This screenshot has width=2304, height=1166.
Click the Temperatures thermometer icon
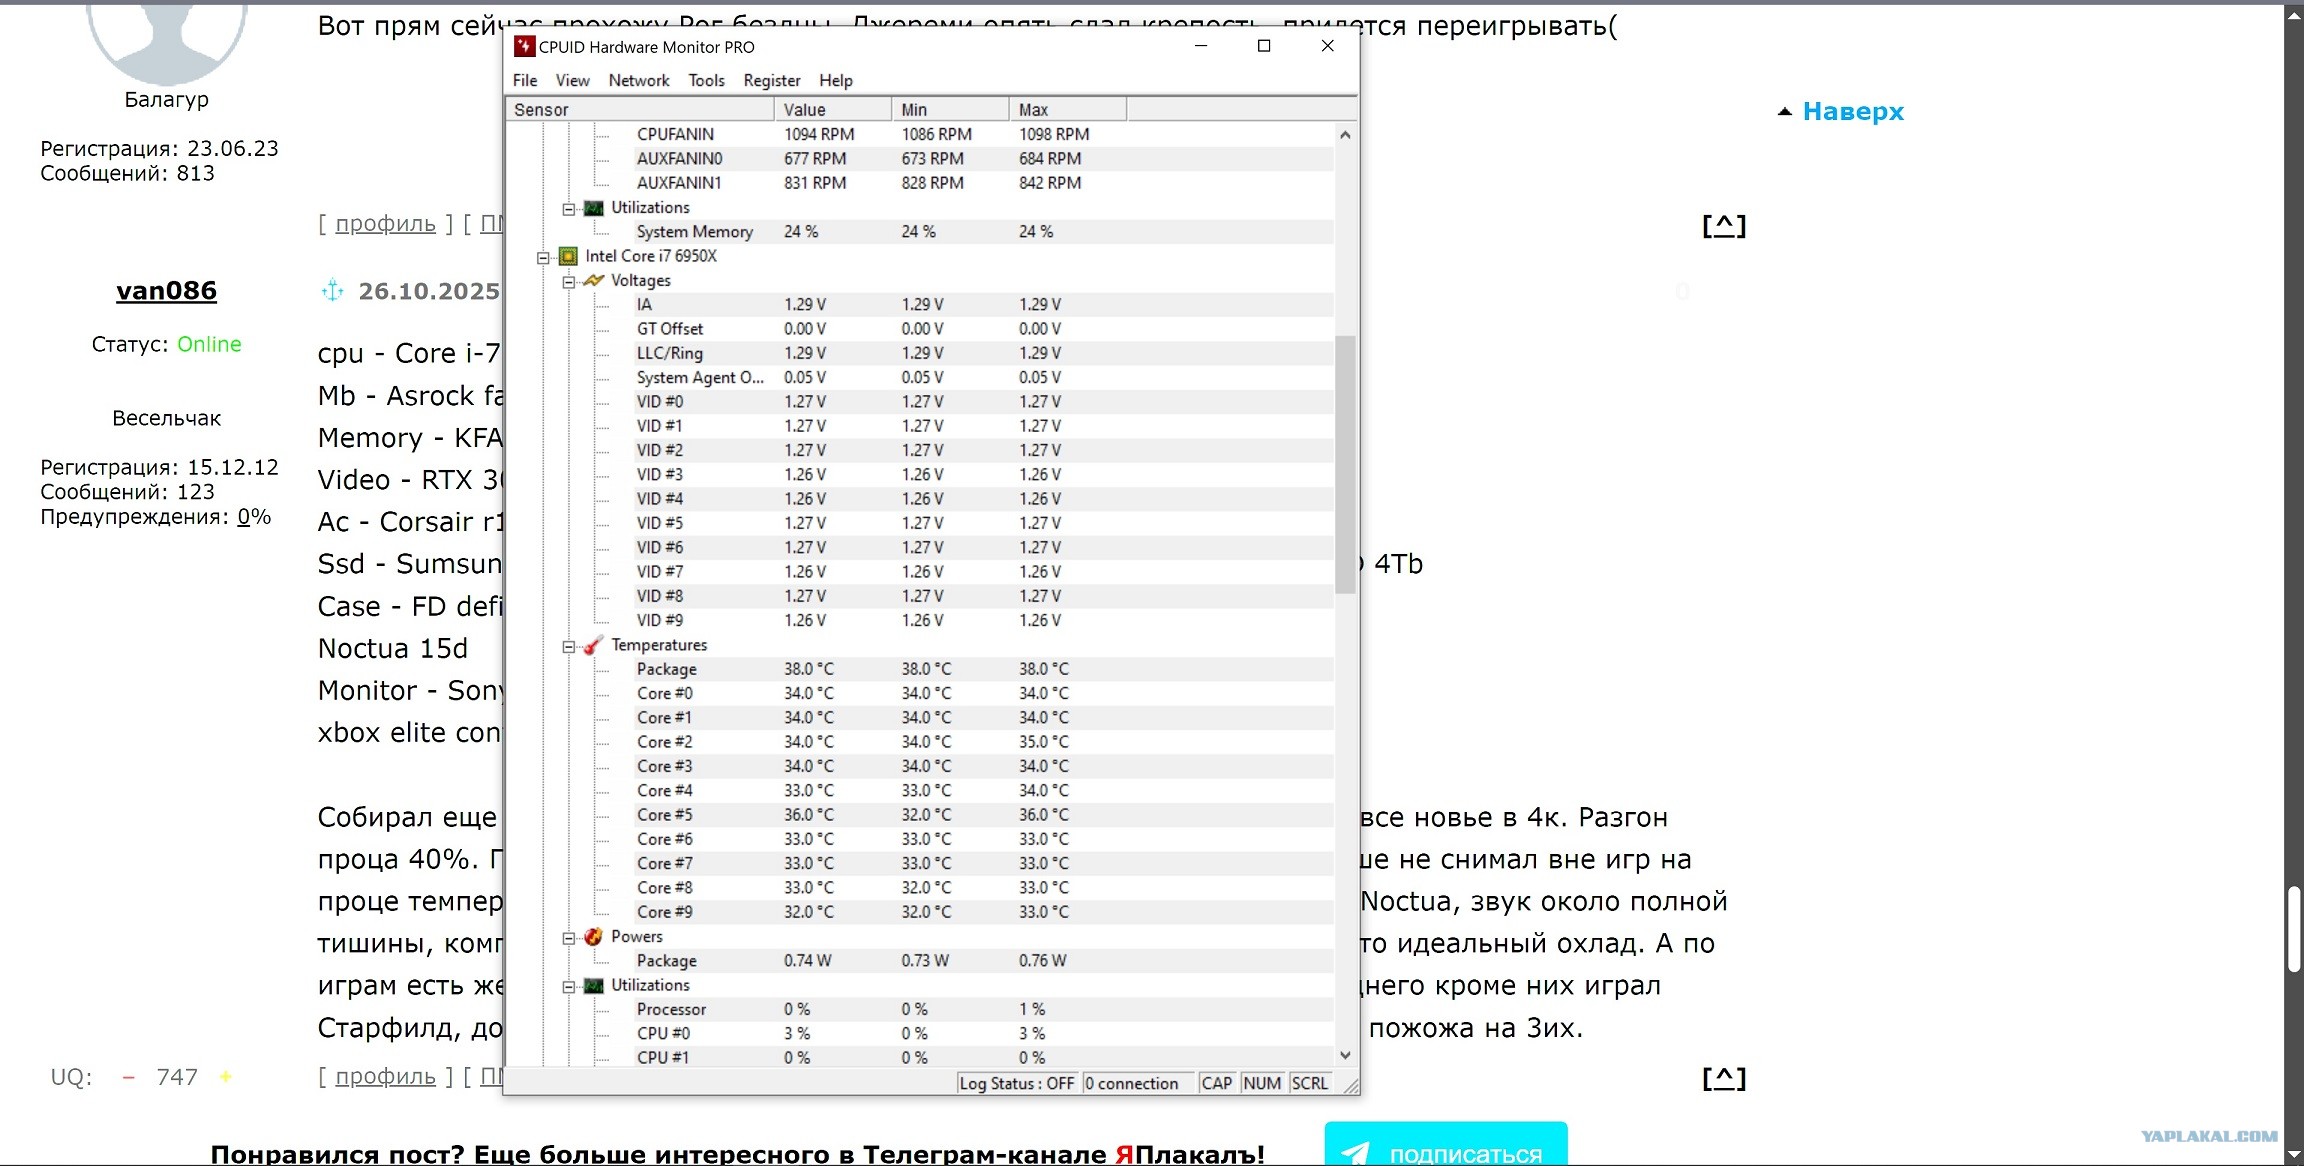pyautogui.click(x=594, y=645)
